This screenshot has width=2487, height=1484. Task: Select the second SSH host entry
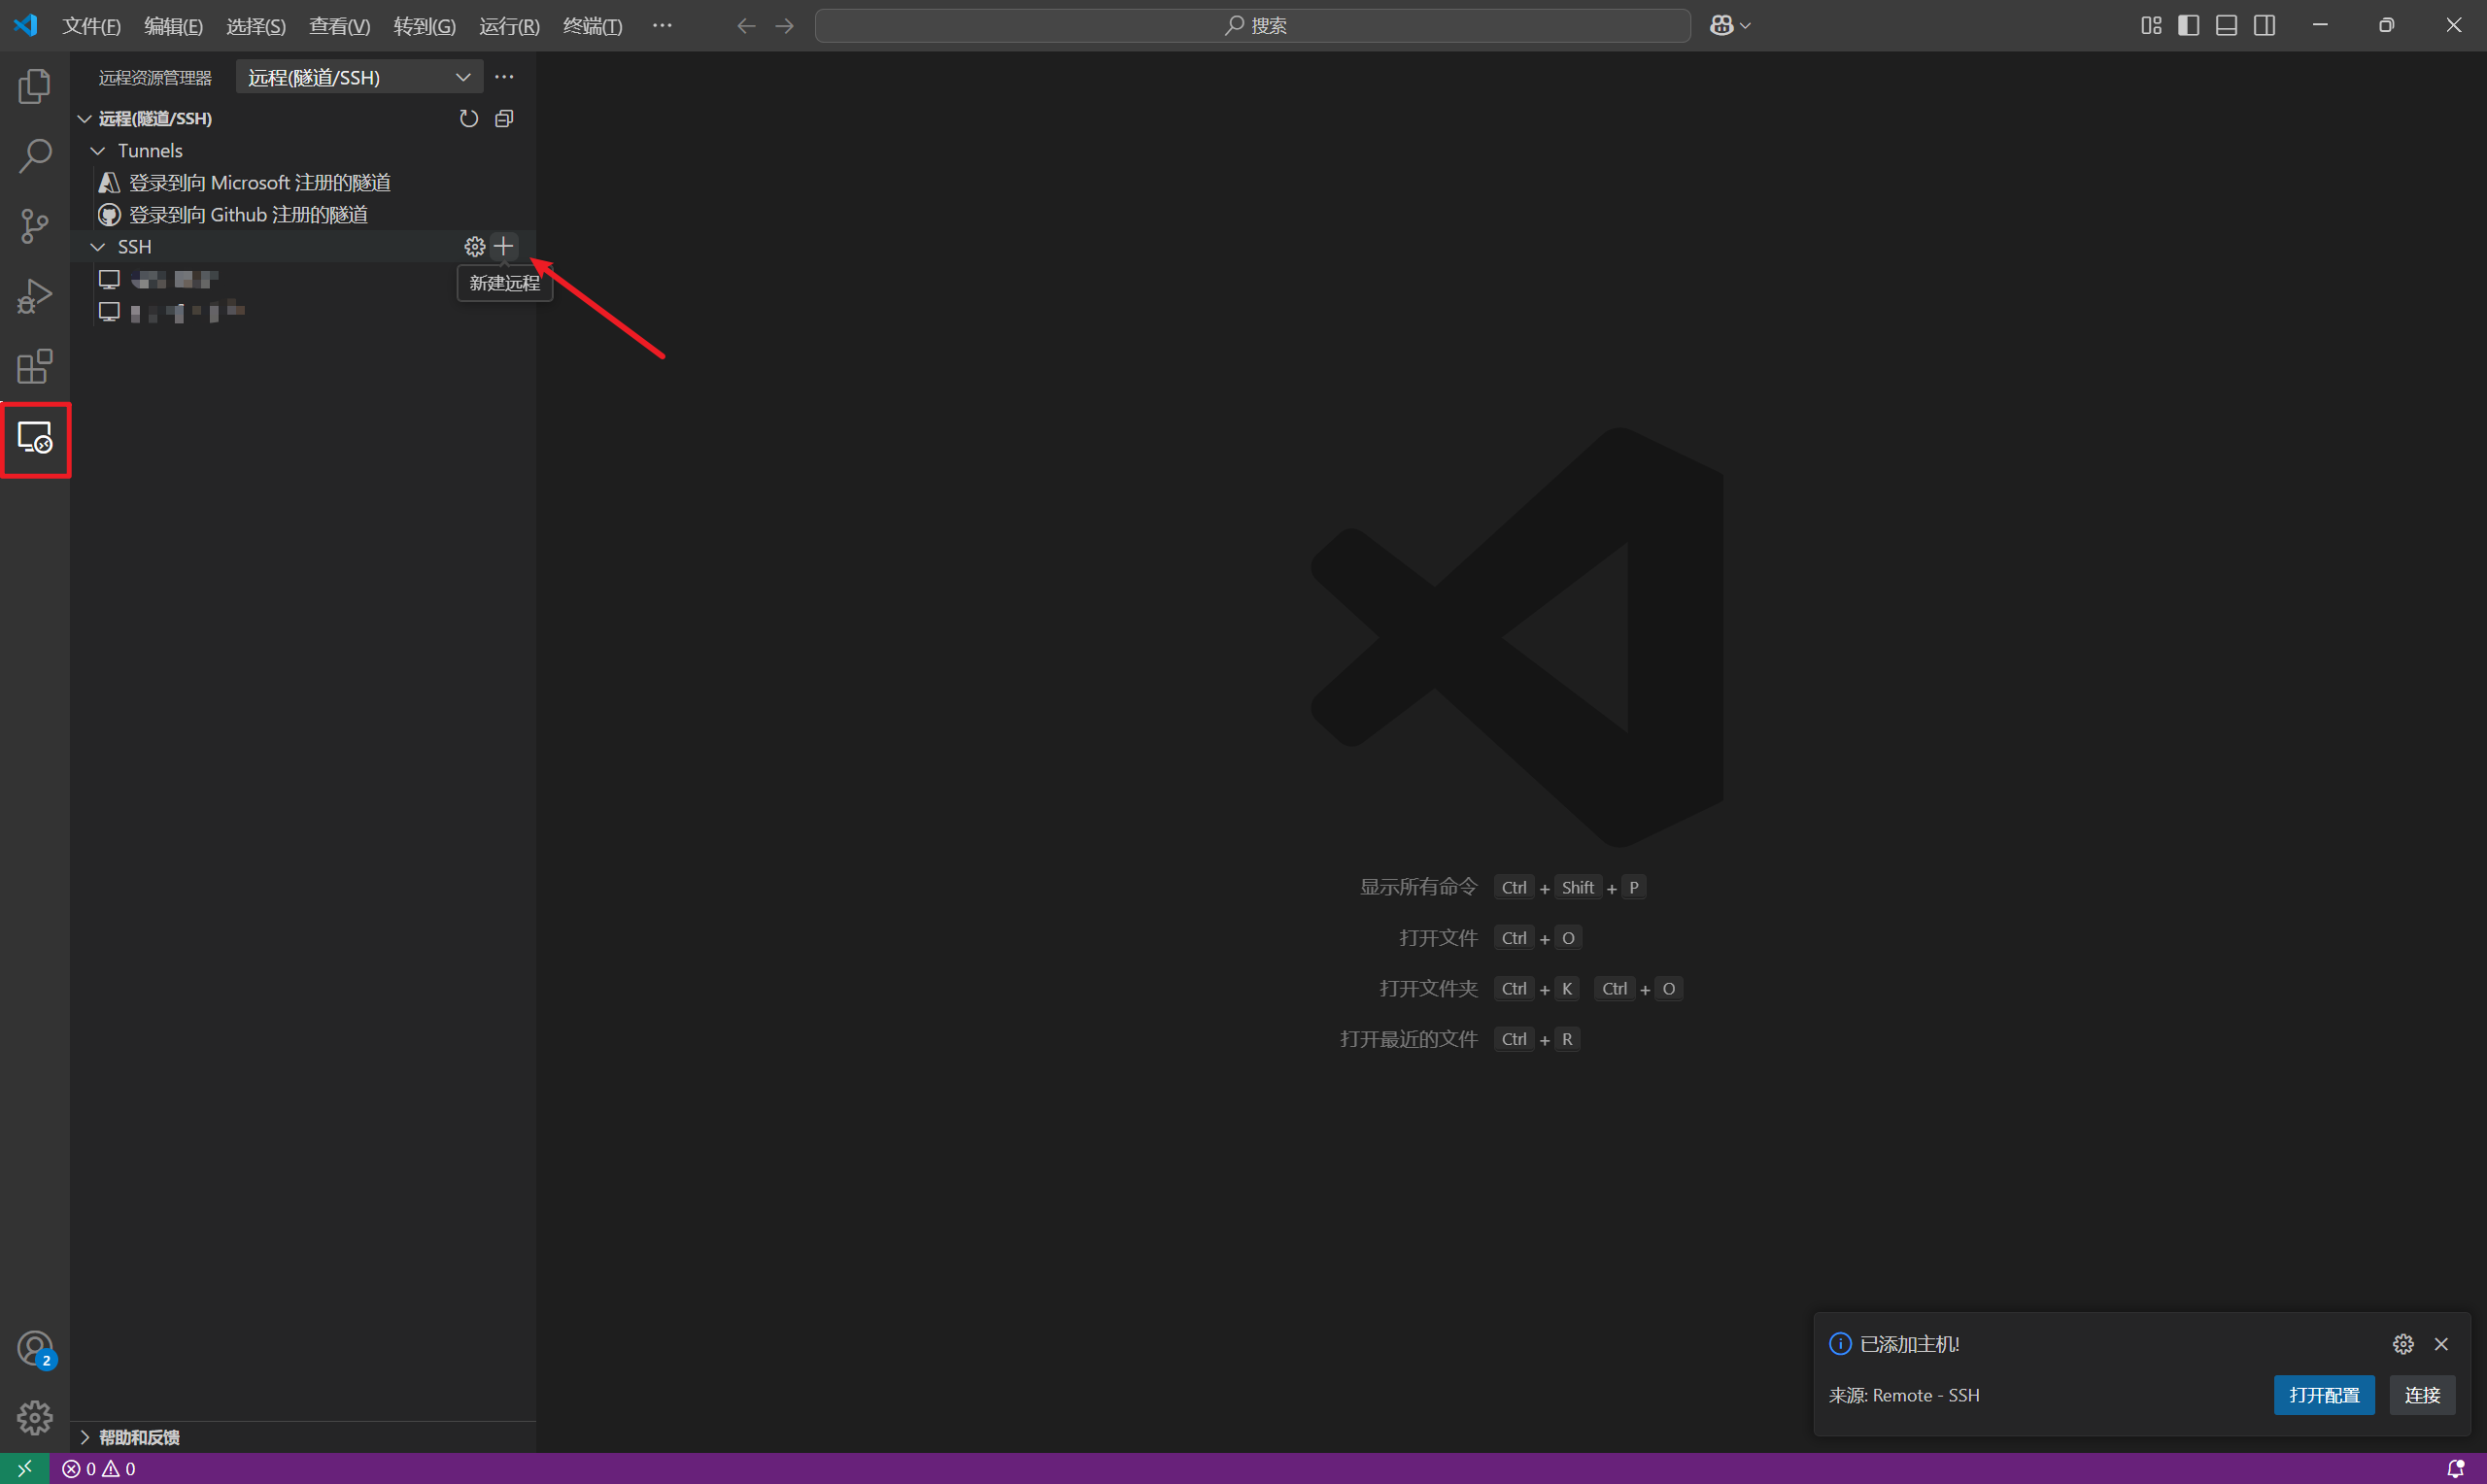tap(303, 311)
